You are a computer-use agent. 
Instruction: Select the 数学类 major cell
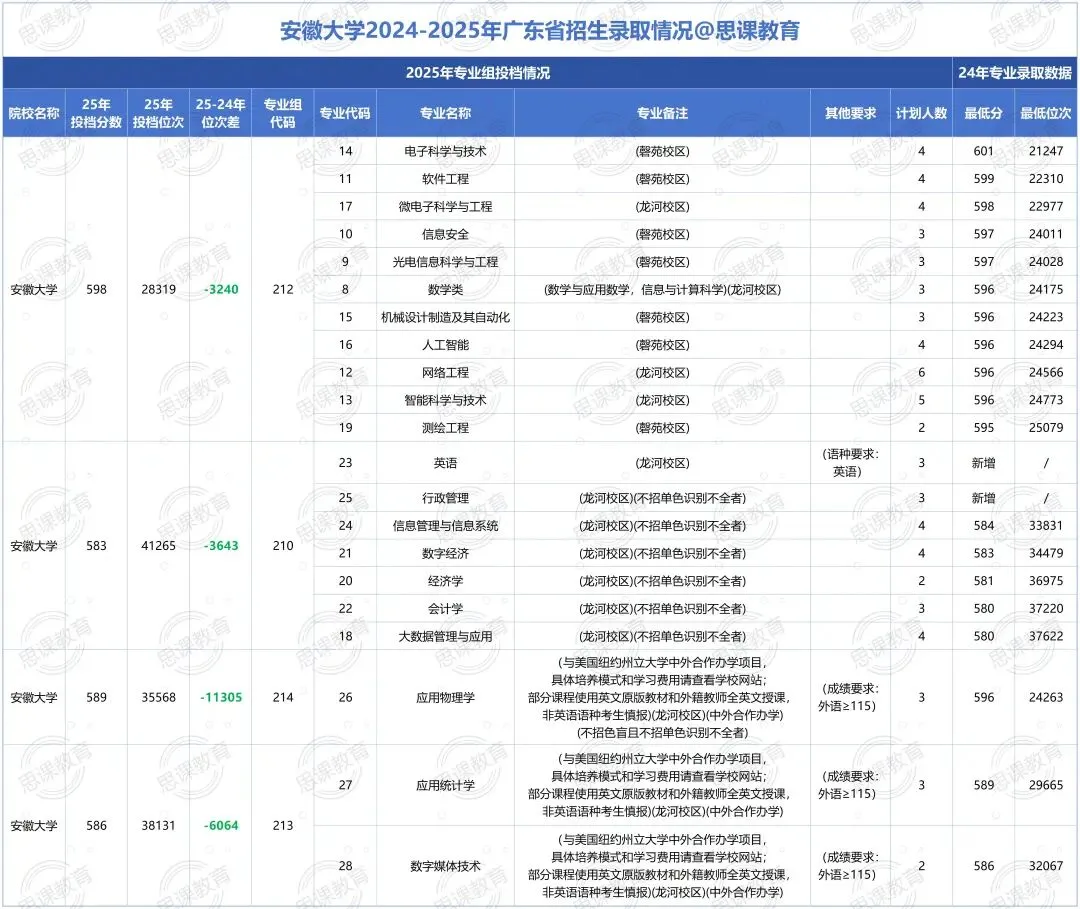[446, 289]
